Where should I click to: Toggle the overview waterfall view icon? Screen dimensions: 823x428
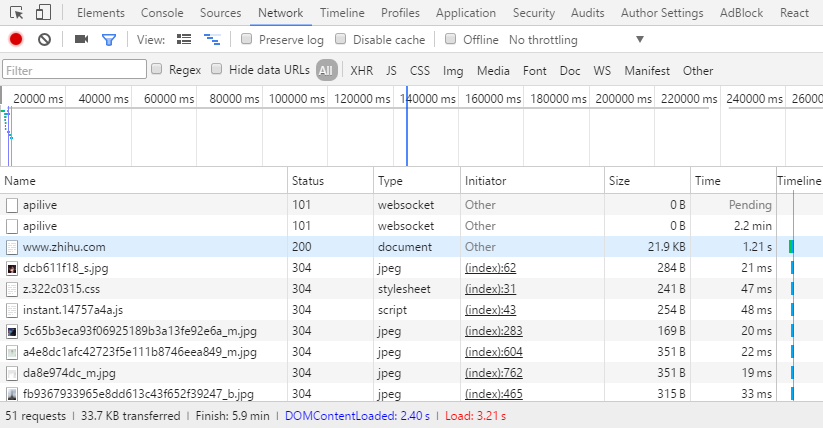pyautogui.click(x=212, y=39)
